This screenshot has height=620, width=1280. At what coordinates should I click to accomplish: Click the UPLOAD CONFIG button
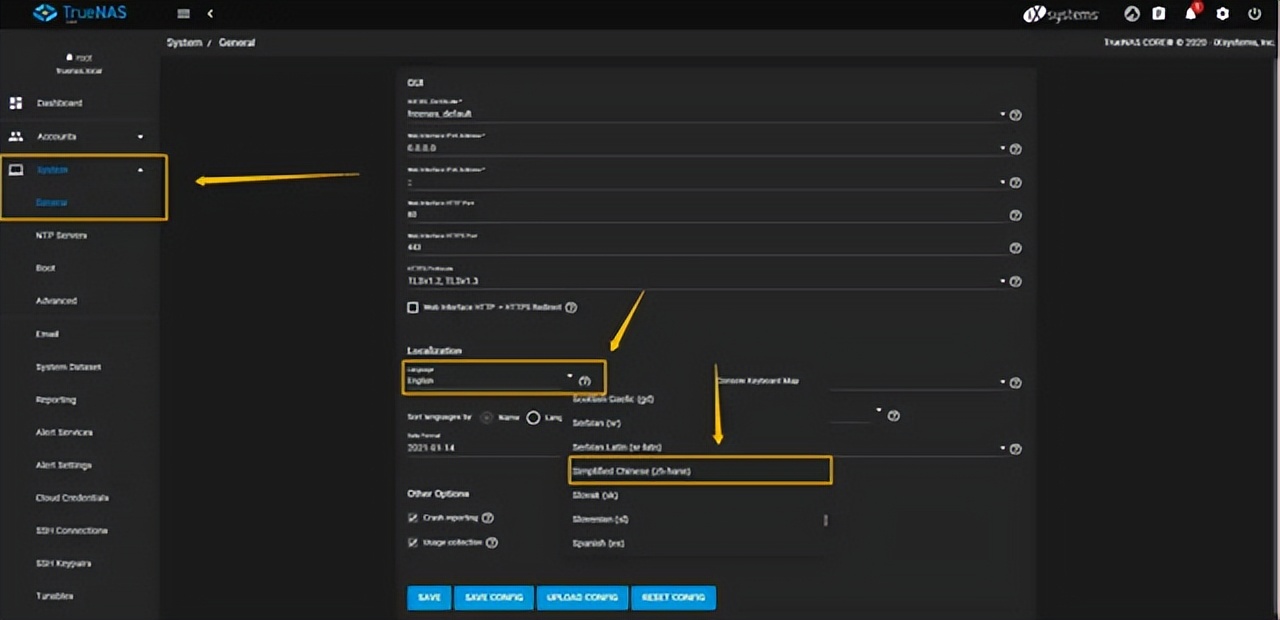pos(582,597)
